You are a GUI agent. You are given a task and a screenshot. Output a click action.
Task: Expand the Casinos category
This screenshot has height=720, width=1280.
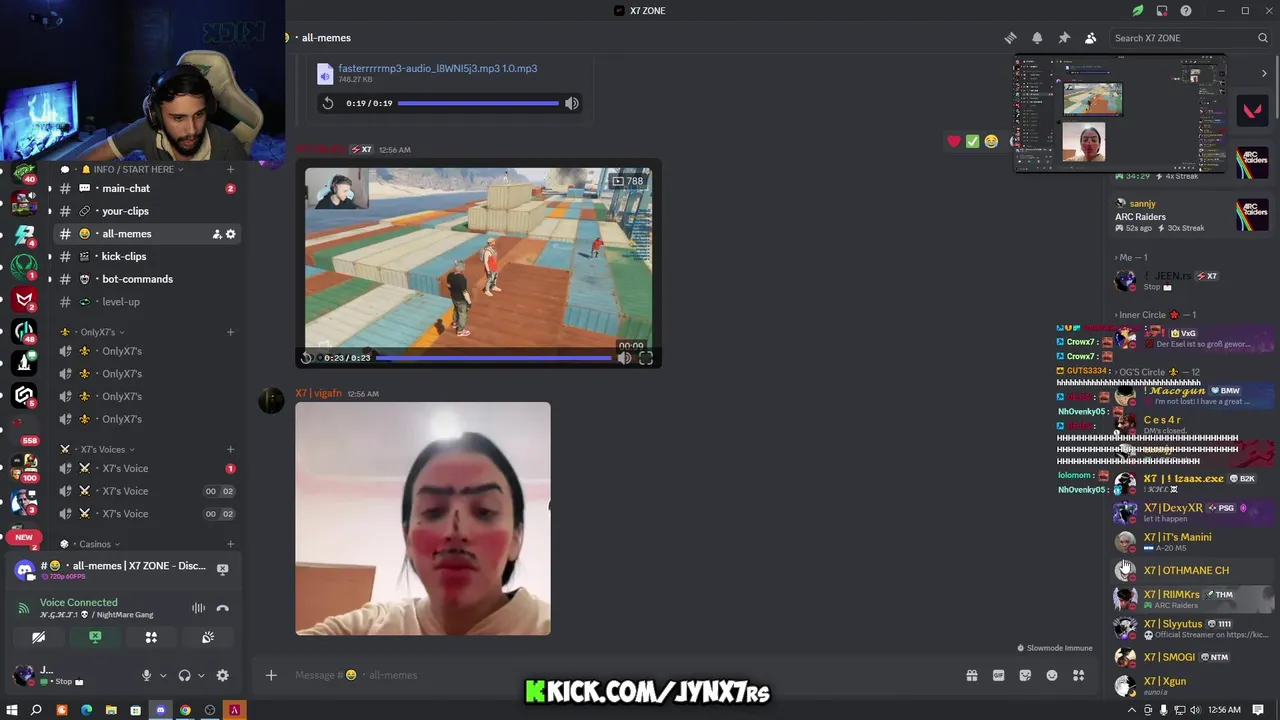pos(90,544)
